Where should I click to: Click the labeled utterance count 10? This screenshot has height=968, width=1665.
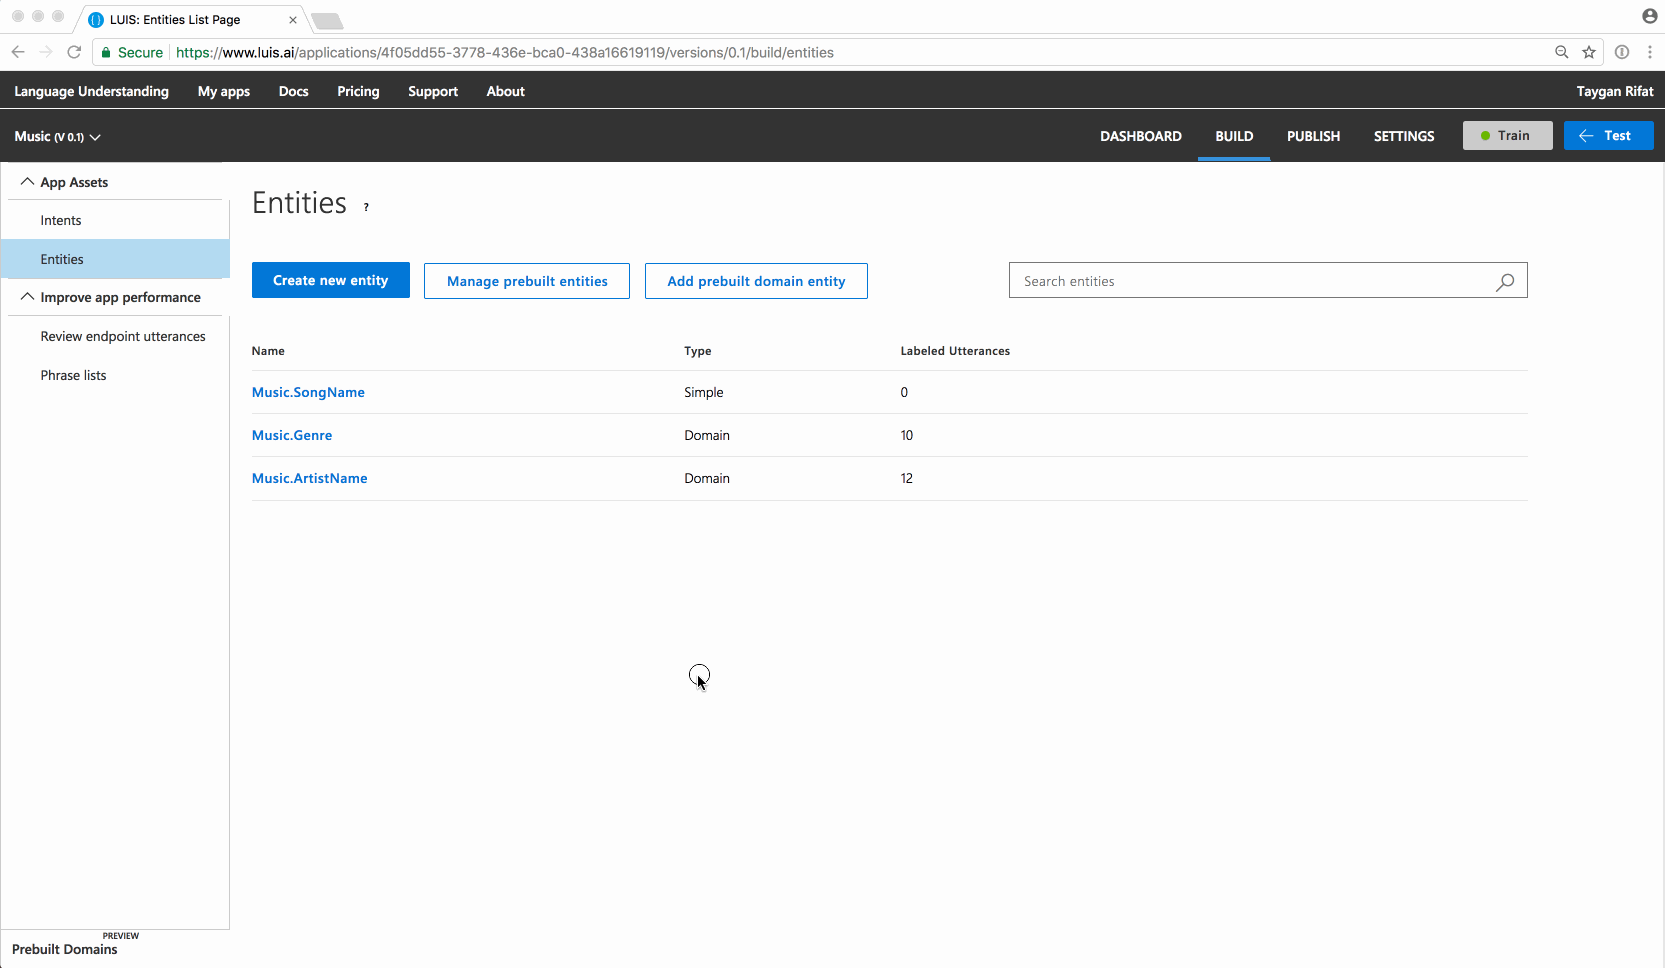(x=907, y=435)
